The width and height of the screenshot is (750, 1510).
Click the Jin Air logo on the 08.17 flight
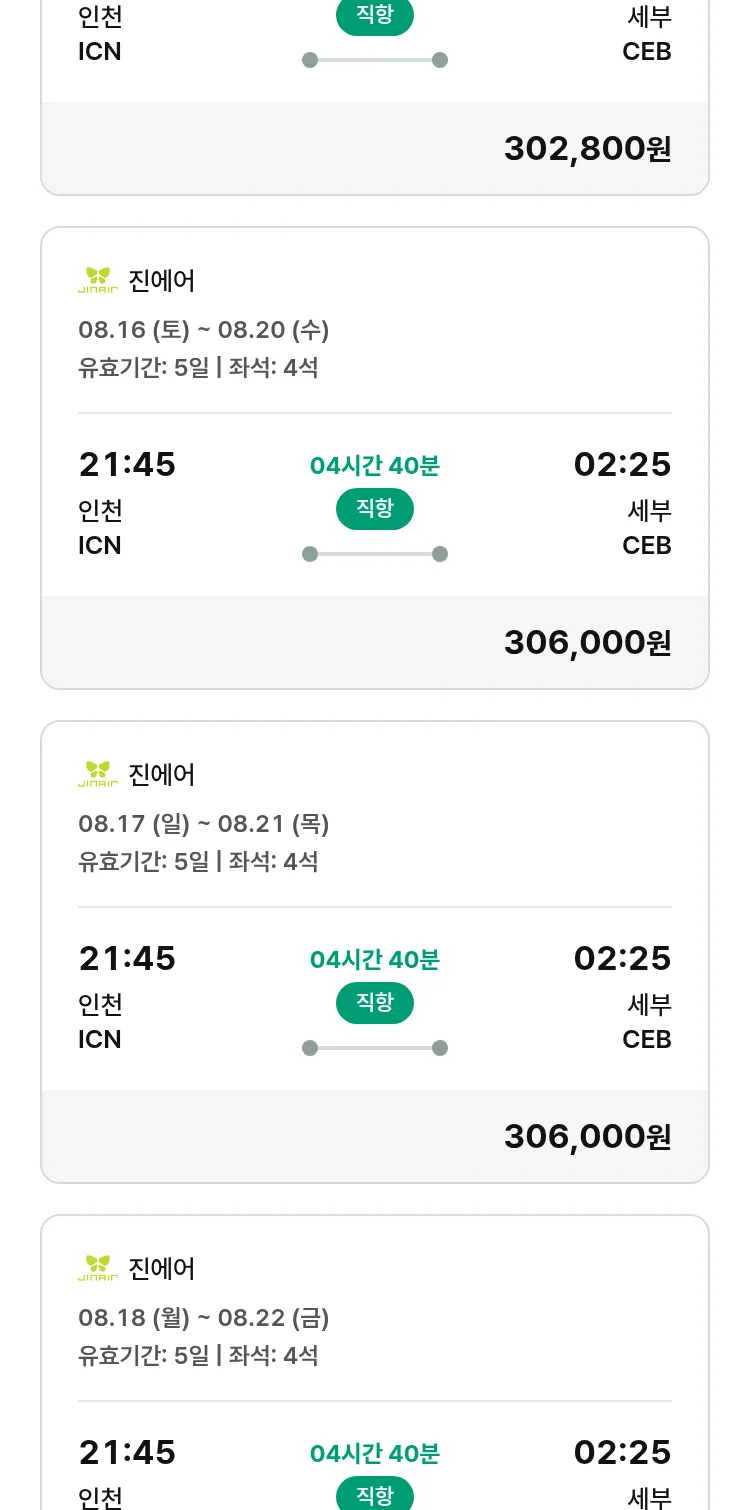coord(98,774)
